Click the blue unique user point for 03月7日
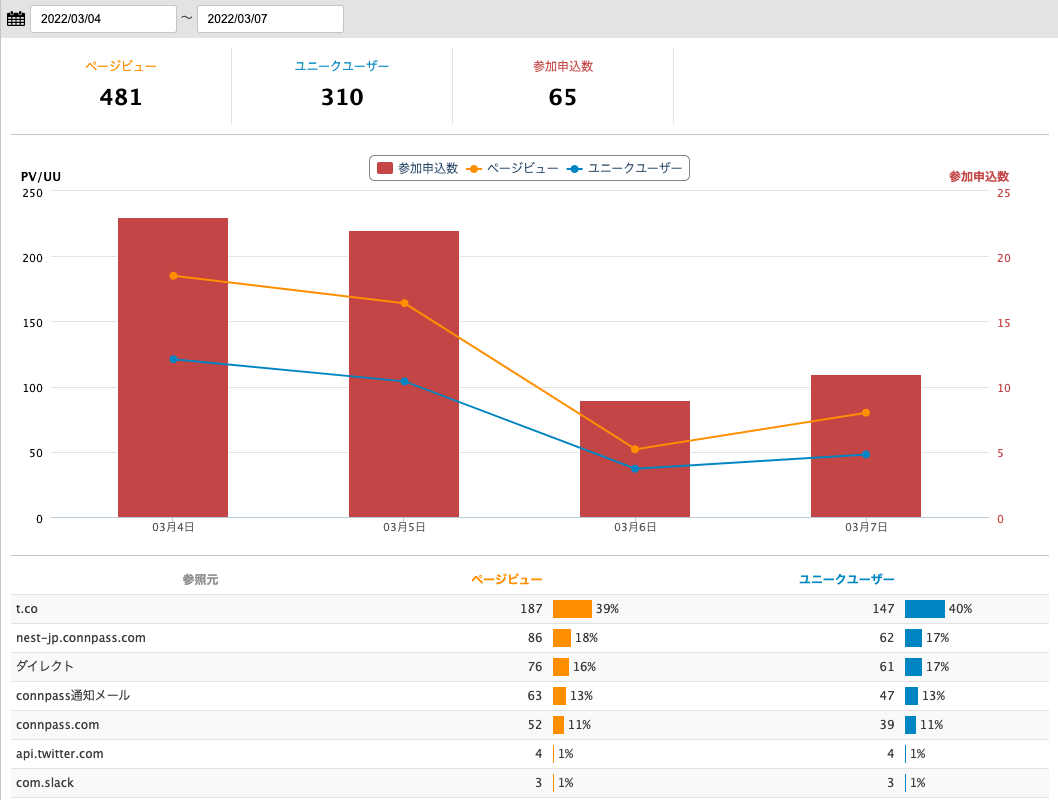 pos(866,455)
